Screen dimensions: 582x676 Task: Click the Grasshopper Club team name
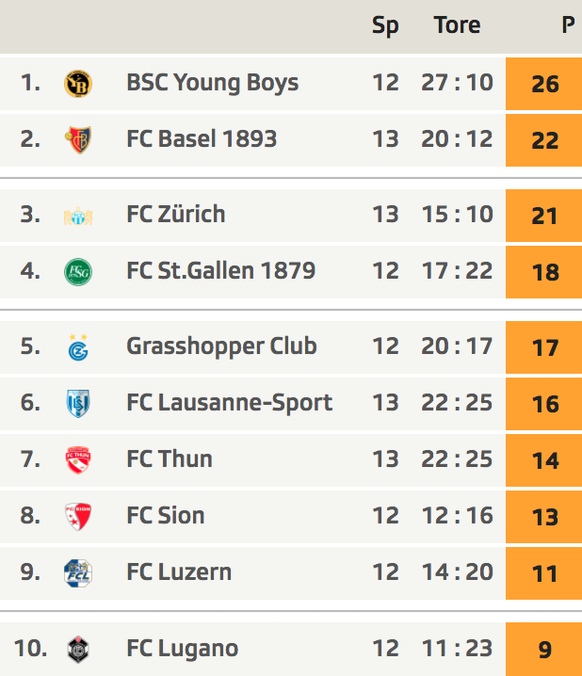[222, 346]
